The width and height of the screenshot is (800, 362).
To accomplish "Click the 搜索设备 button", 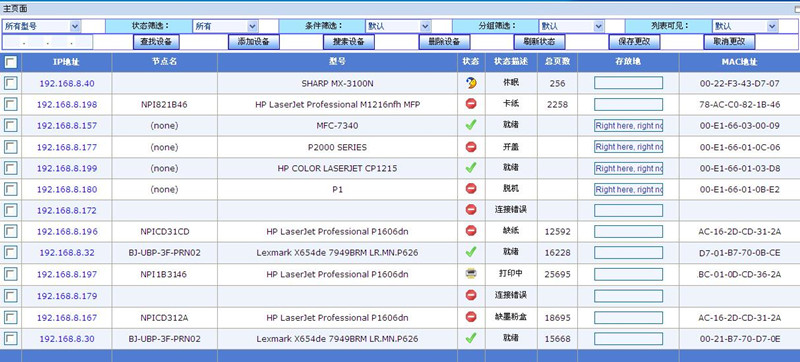I will 349,42.
